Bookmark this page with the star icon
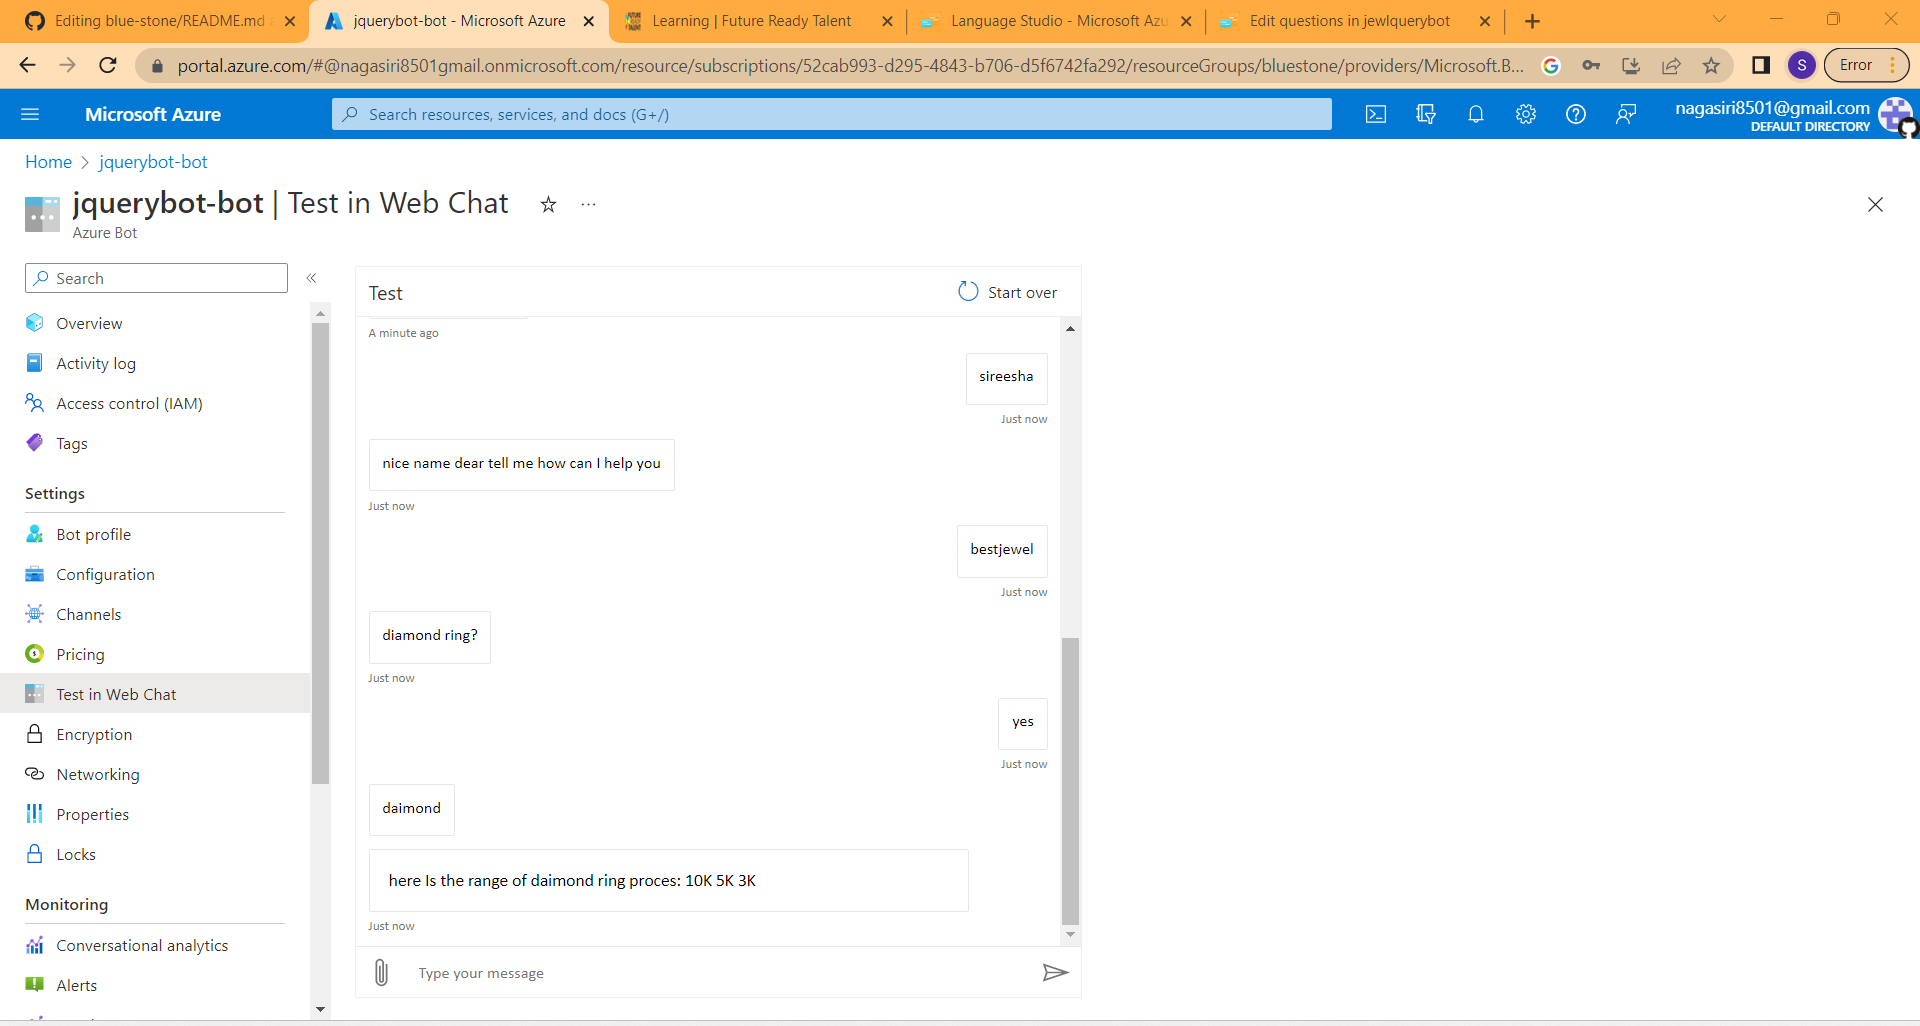Viewport: 1920px width, 1026px height. 1711,65
